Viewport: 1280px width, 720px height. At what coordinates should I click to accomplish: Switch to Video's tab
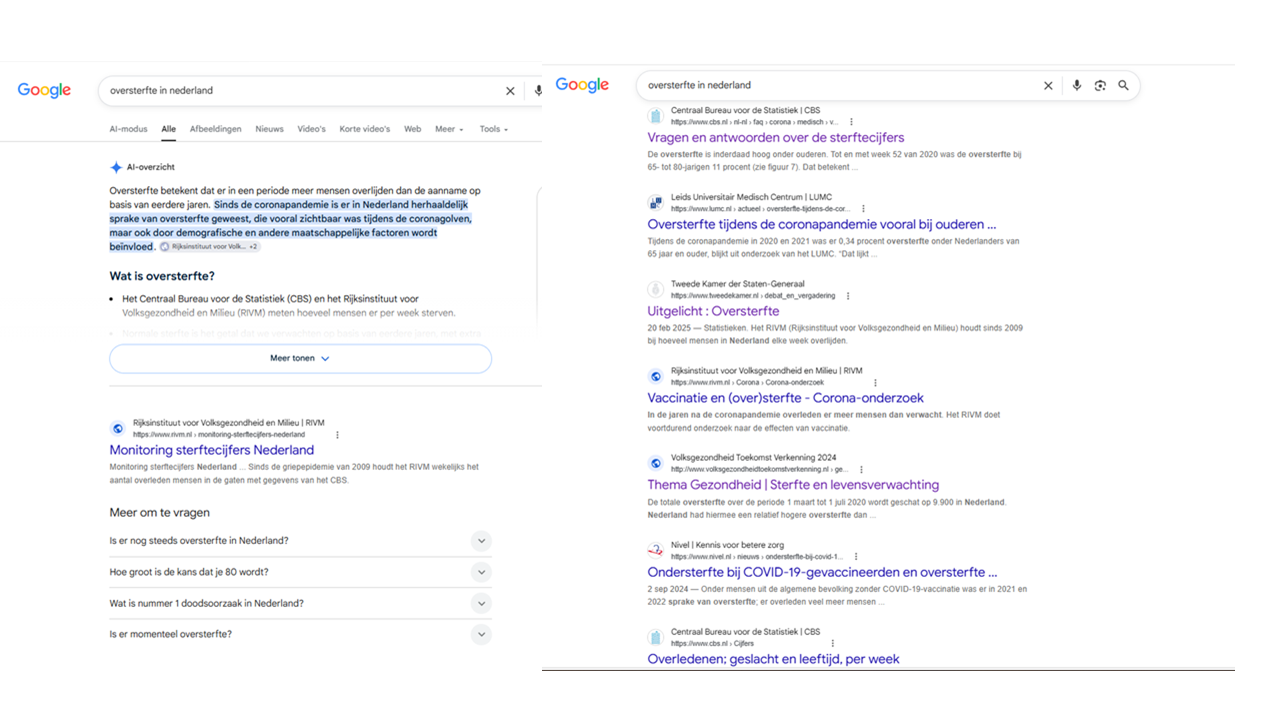311,129
